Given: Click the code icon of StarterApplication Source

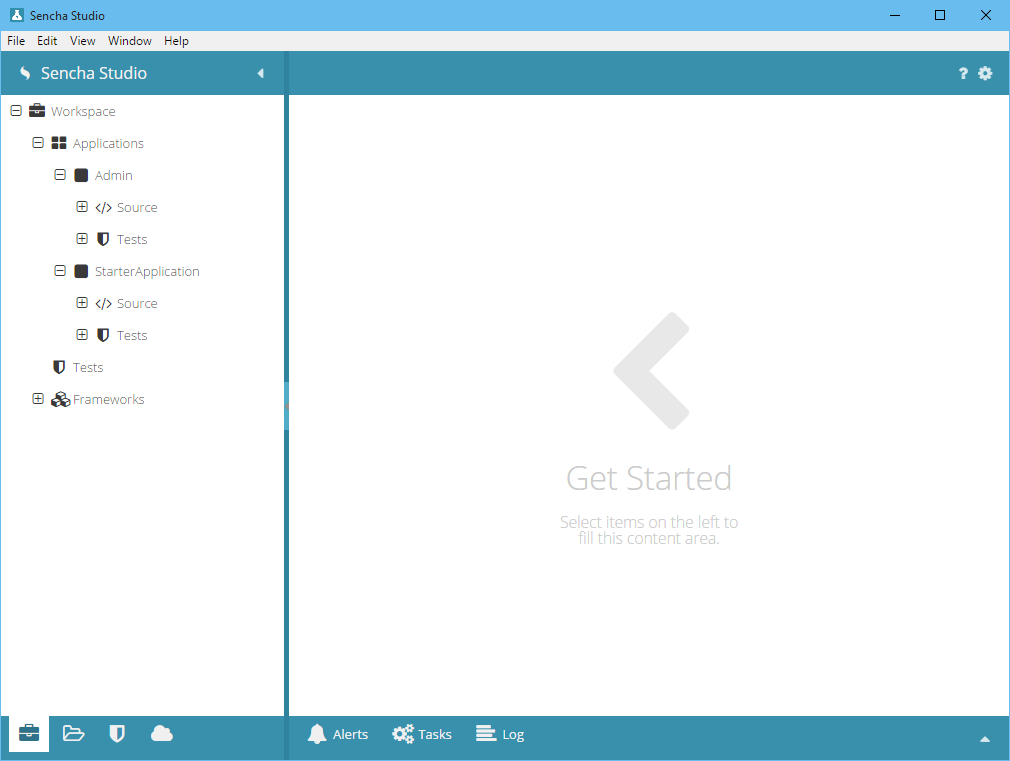Looking at the screenshot, I should pyautogui.click(x=103, y=303).
